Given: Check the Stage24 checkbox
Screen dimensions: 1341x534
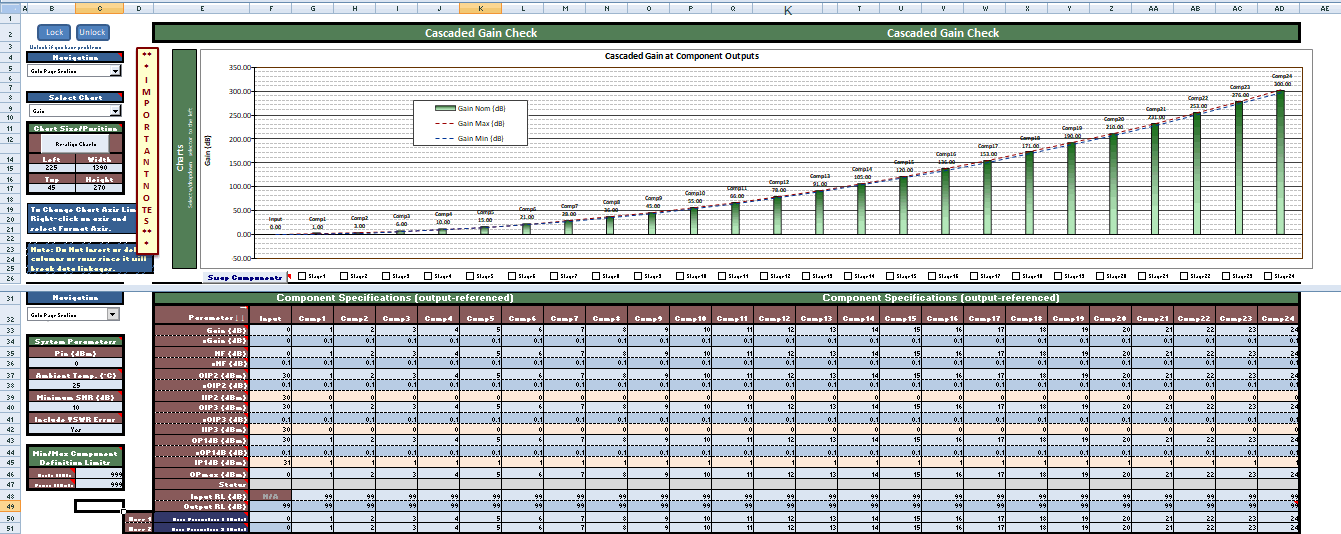Looking at the screenshot, I should pyautogui.click(x=1270, y=276).
